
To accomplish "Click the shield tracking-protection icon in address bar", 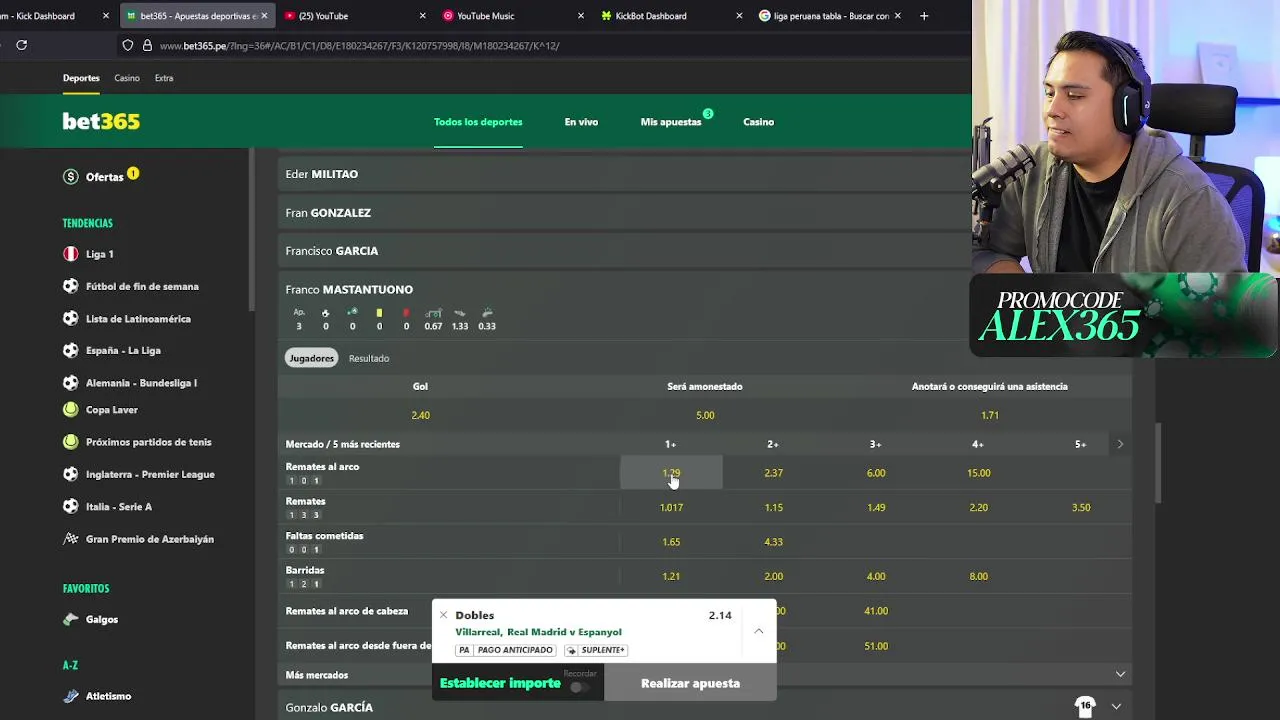I will [x=127, y=45].
